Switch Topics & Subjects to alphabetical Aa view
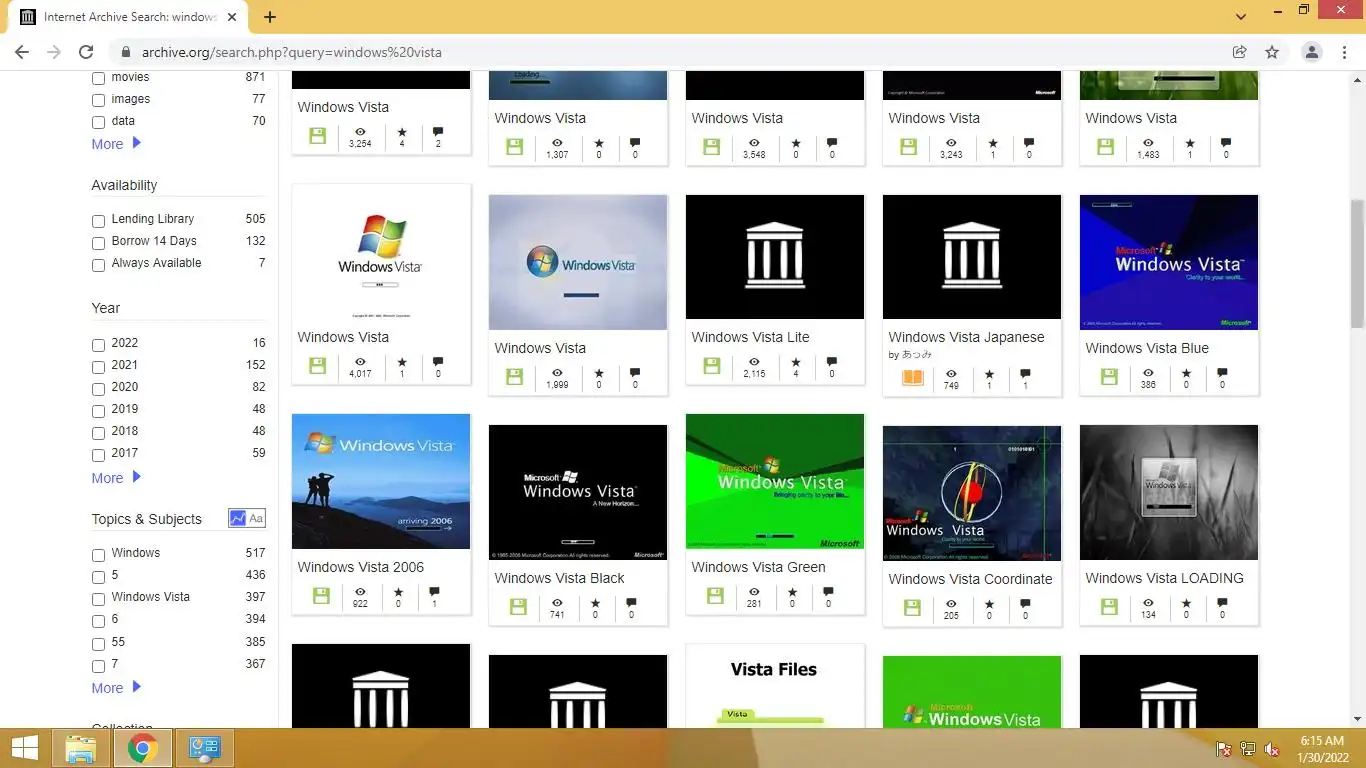This screenshot has height=768, width=1366. pyautogui.click(x=256, y=518)
